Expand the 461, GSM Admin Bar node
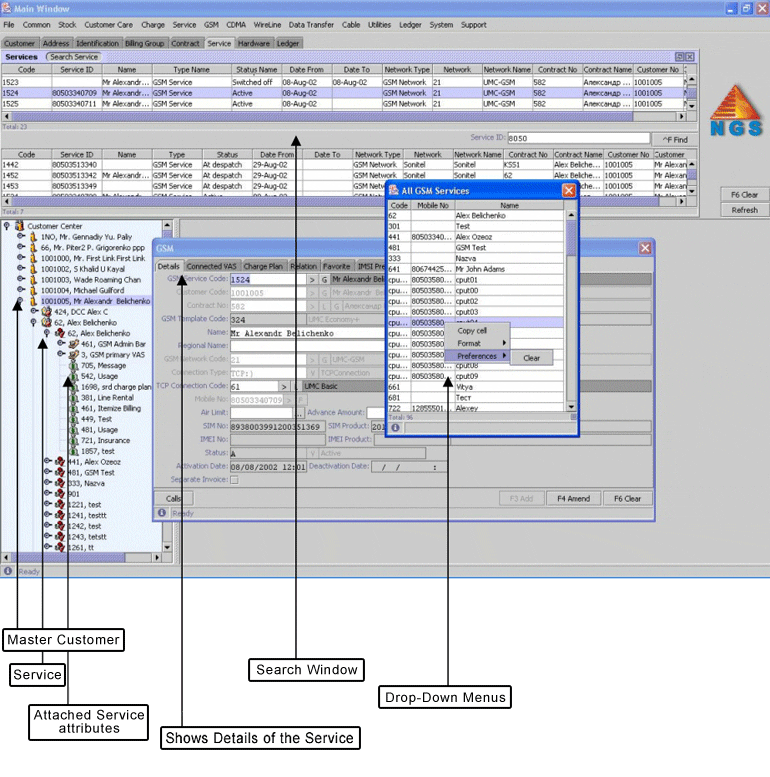The image size is (770, 777). pyautogui.click(x=61, y=343)
